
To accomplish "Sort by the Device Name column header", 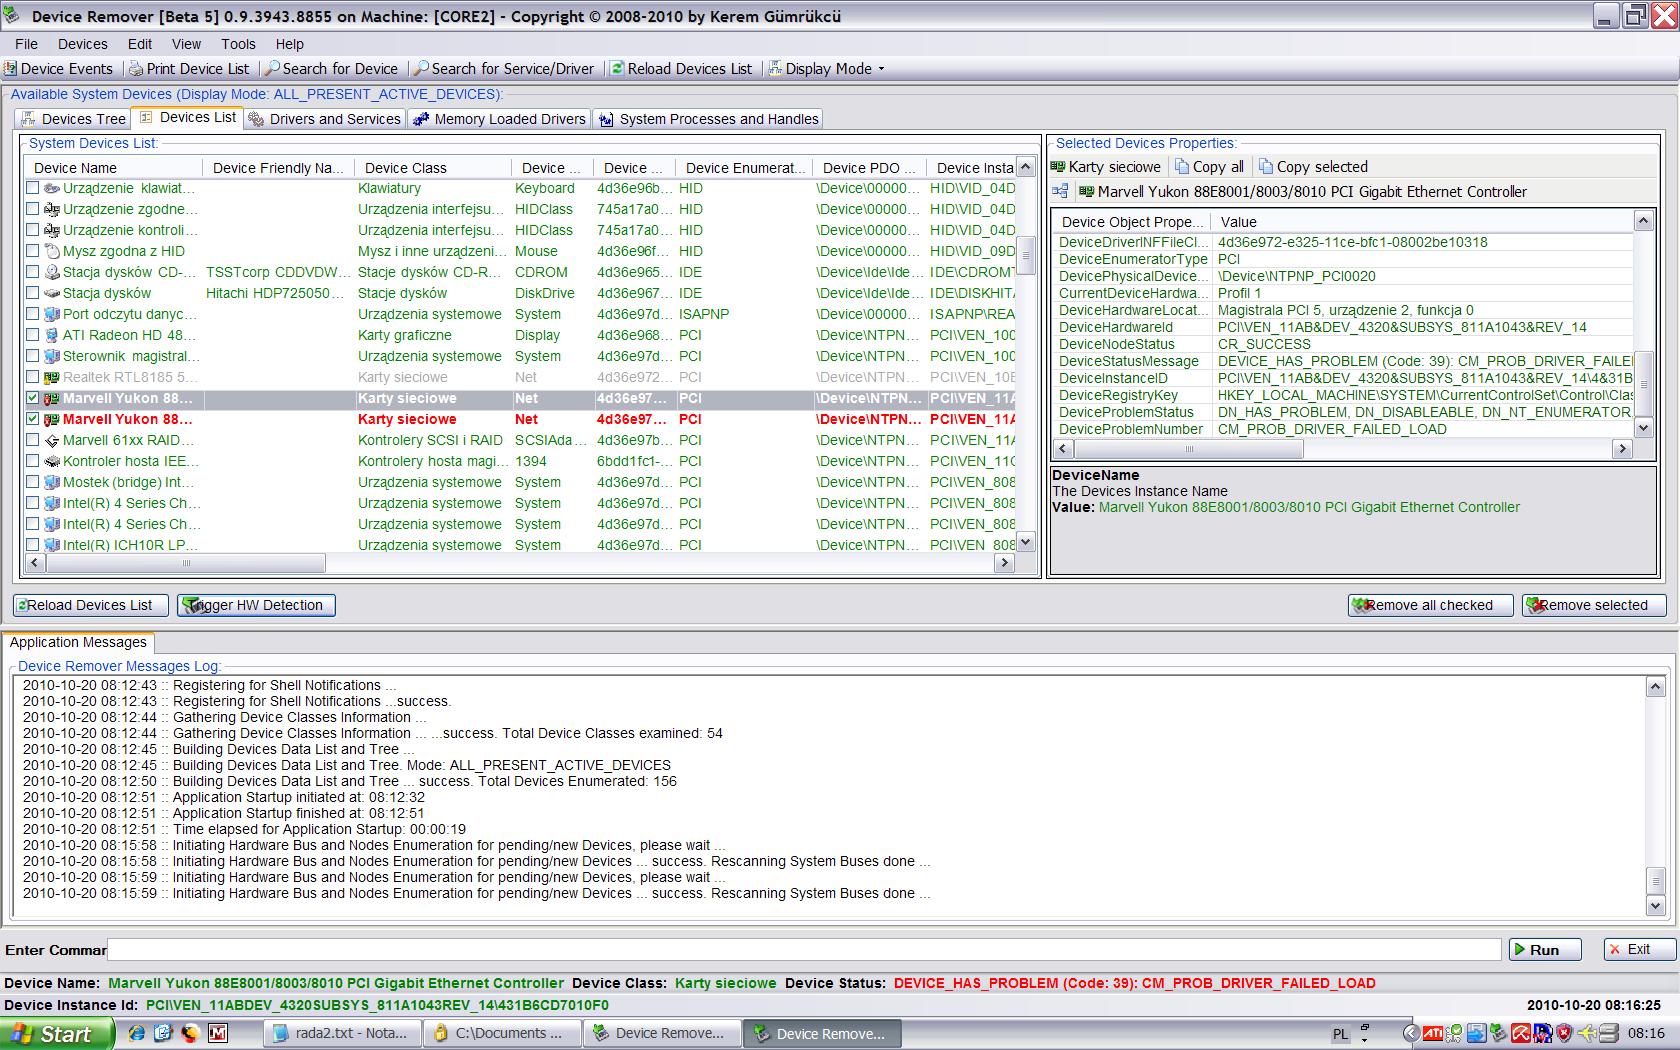I will [113, 168].
